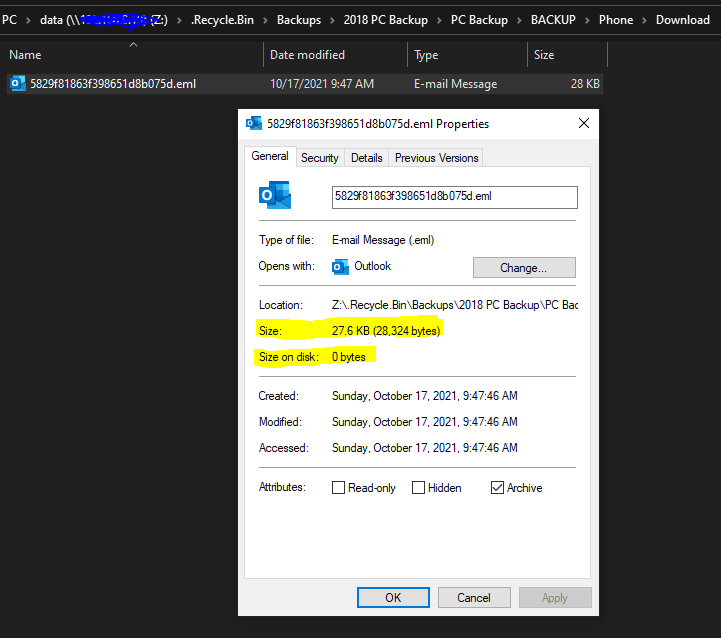Click the Change... button for Opens with

524,268
